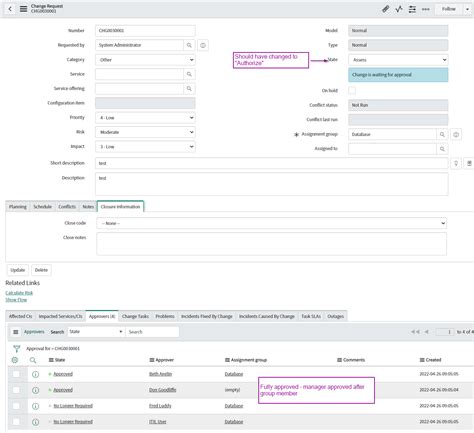Preview Fred Luddy approval record info icon
This screenshot has height=433, width=474.
coord(35,406)
